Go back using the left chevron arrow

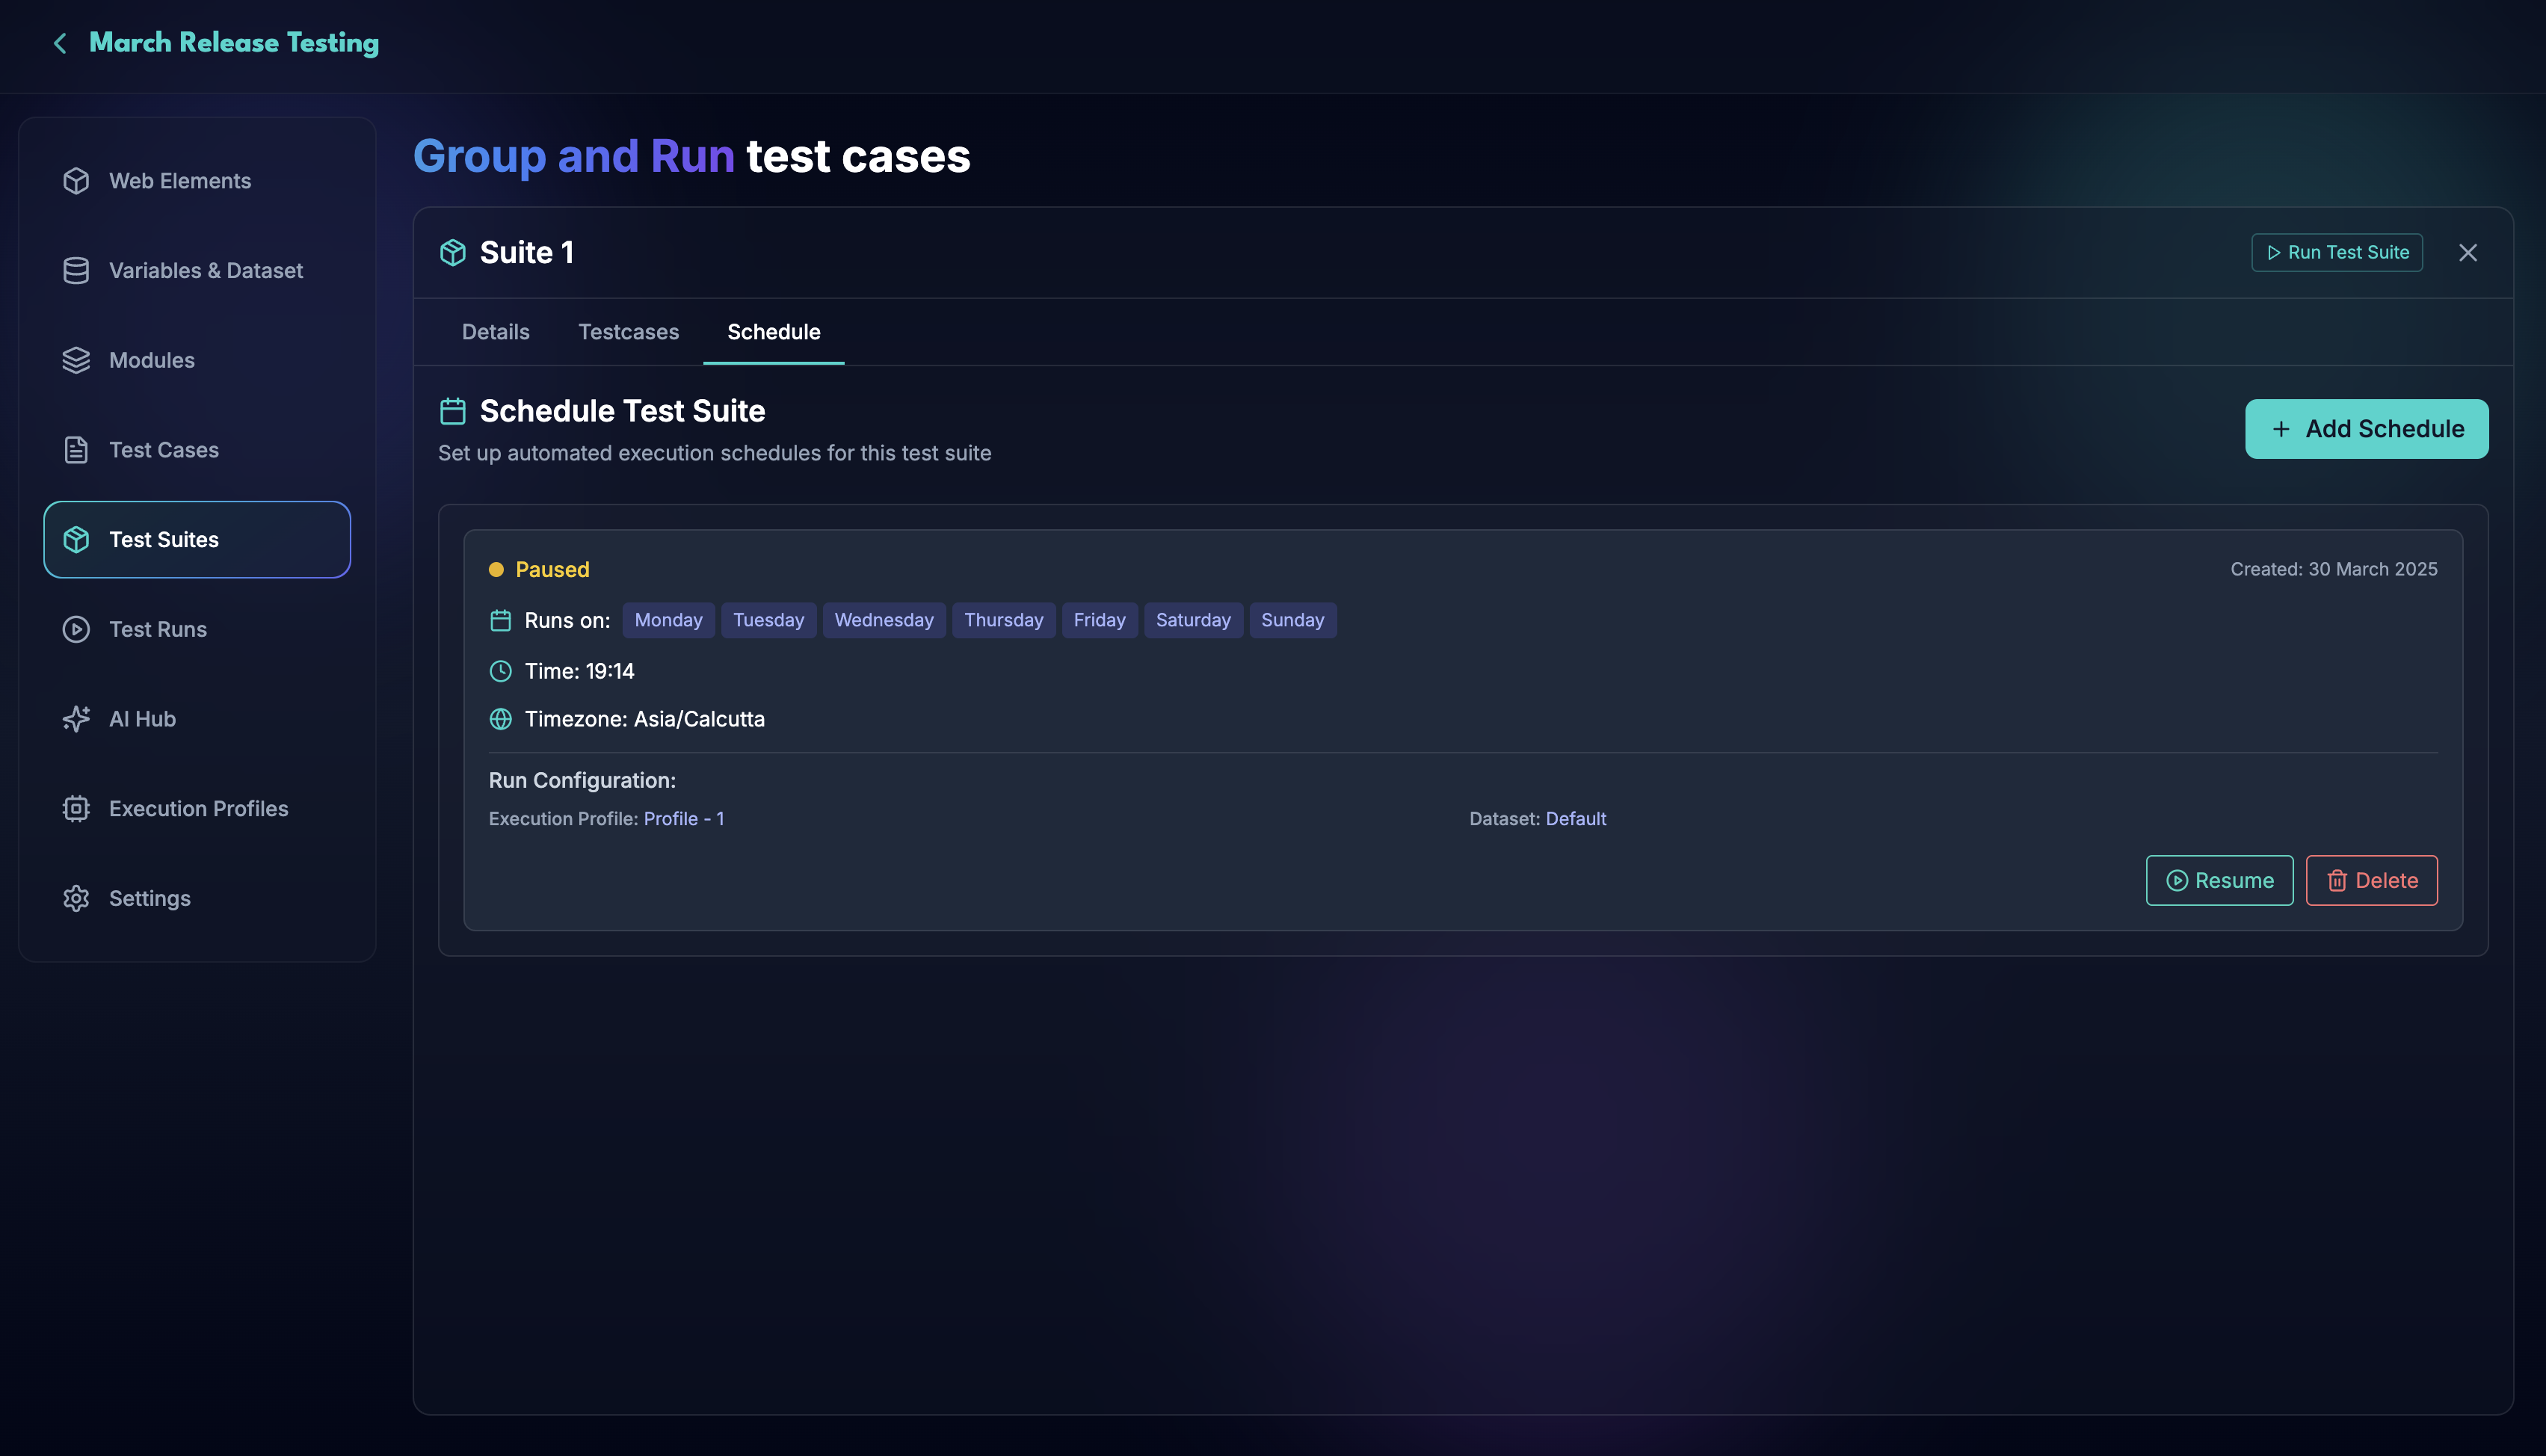click(60, 43)
